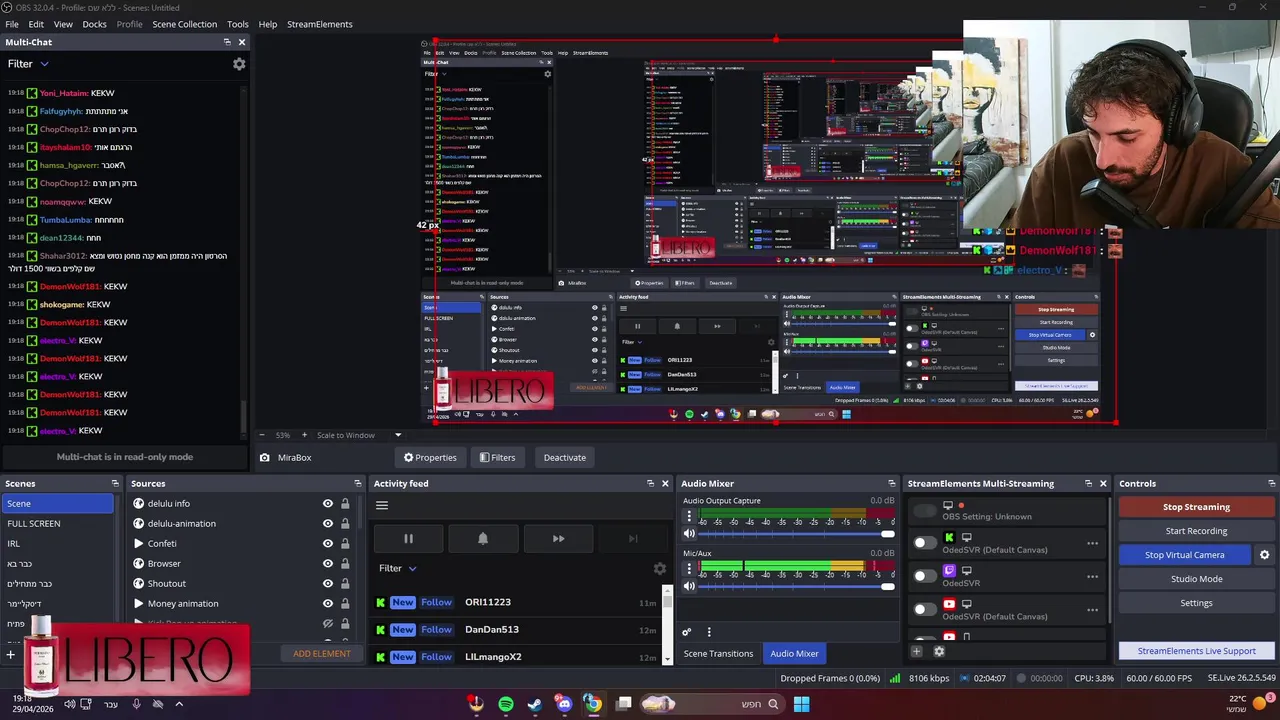Switch to Audio Mixer tab
This screenshot has width=1280, height=720.
tap(794, 653)
